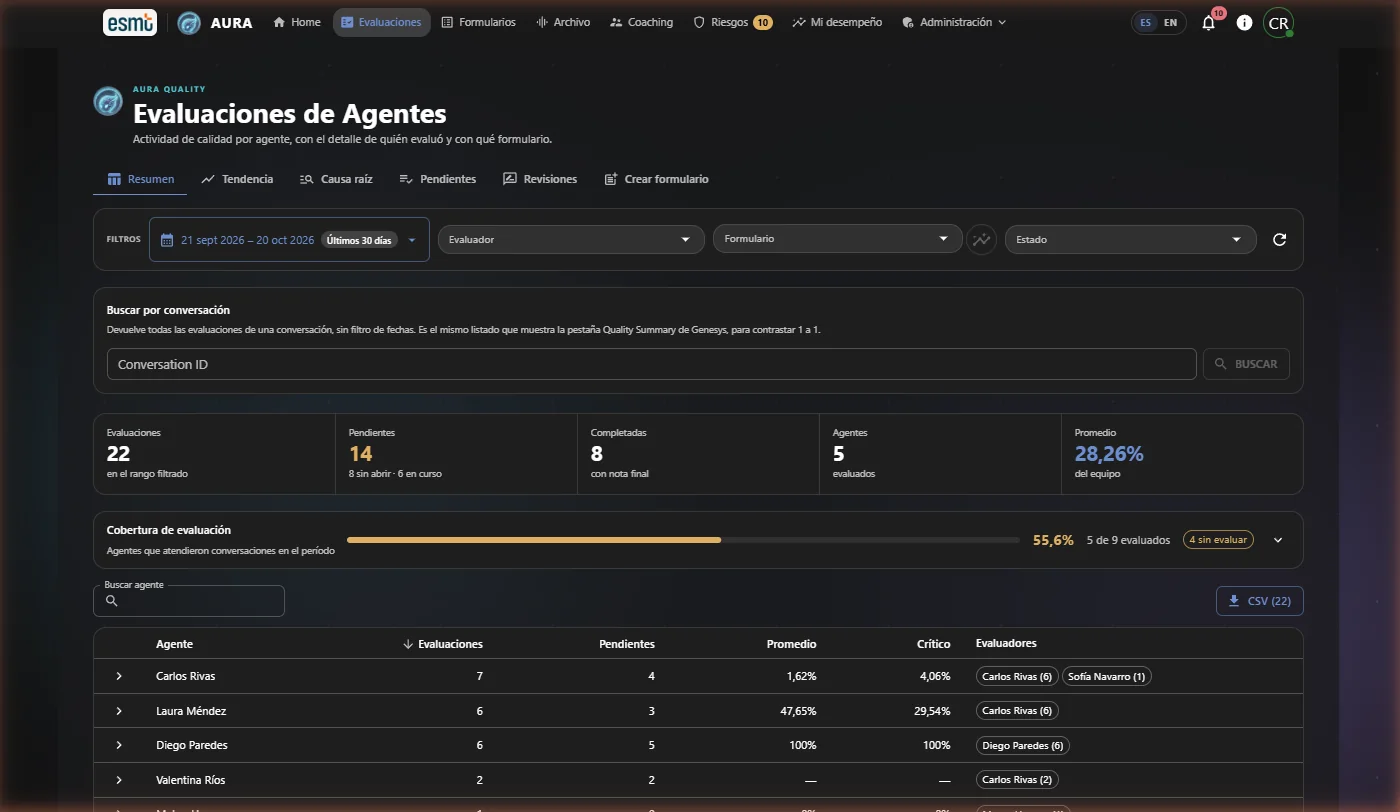Click the Conversation ID input field
This screenshot has width=1400, height=812.
pyautogui.click(x=651, y=364)
